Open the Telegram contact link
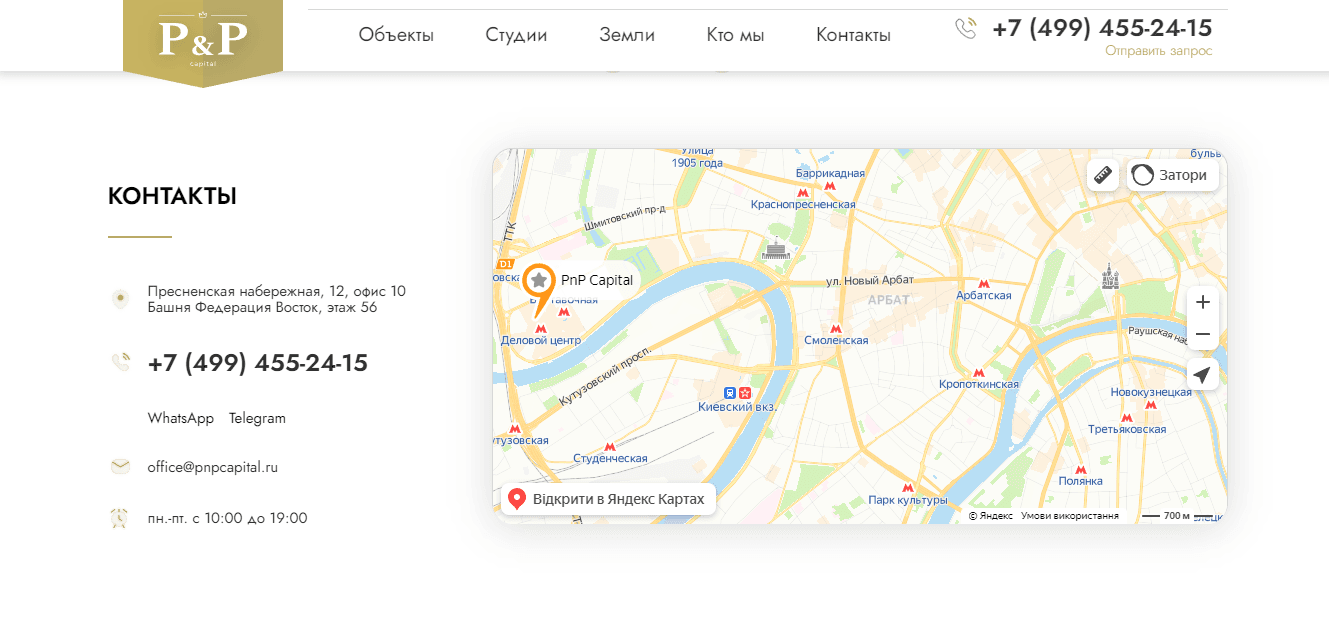The width and height of the screenshot is (1329, 619). (257, 418)
